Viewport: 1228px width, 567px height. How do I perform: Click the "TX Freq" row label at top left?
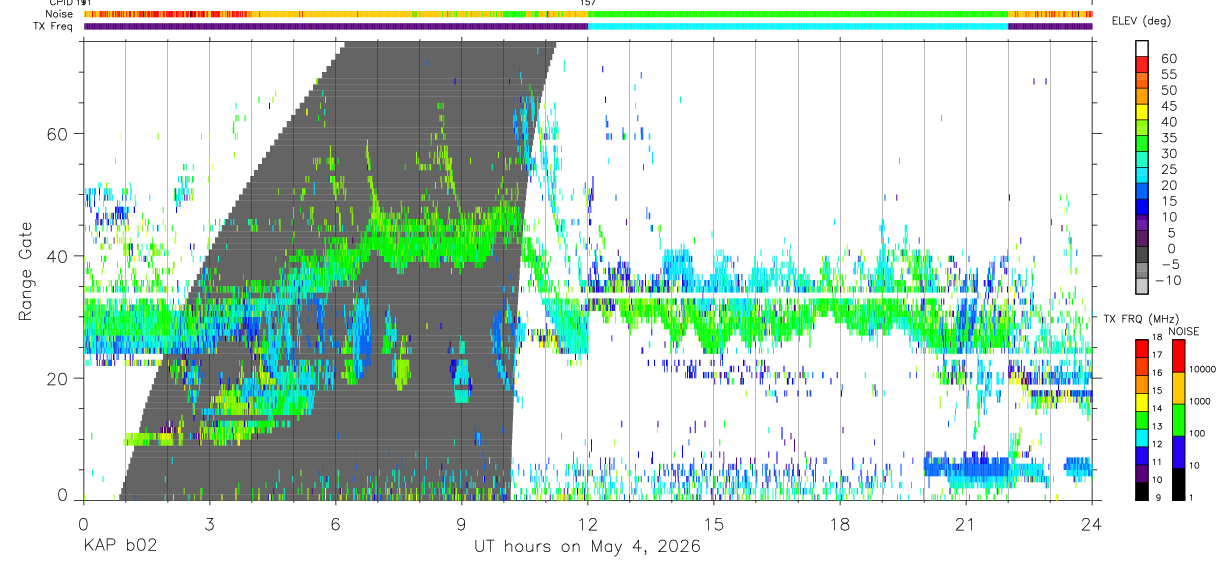[55, 26]
